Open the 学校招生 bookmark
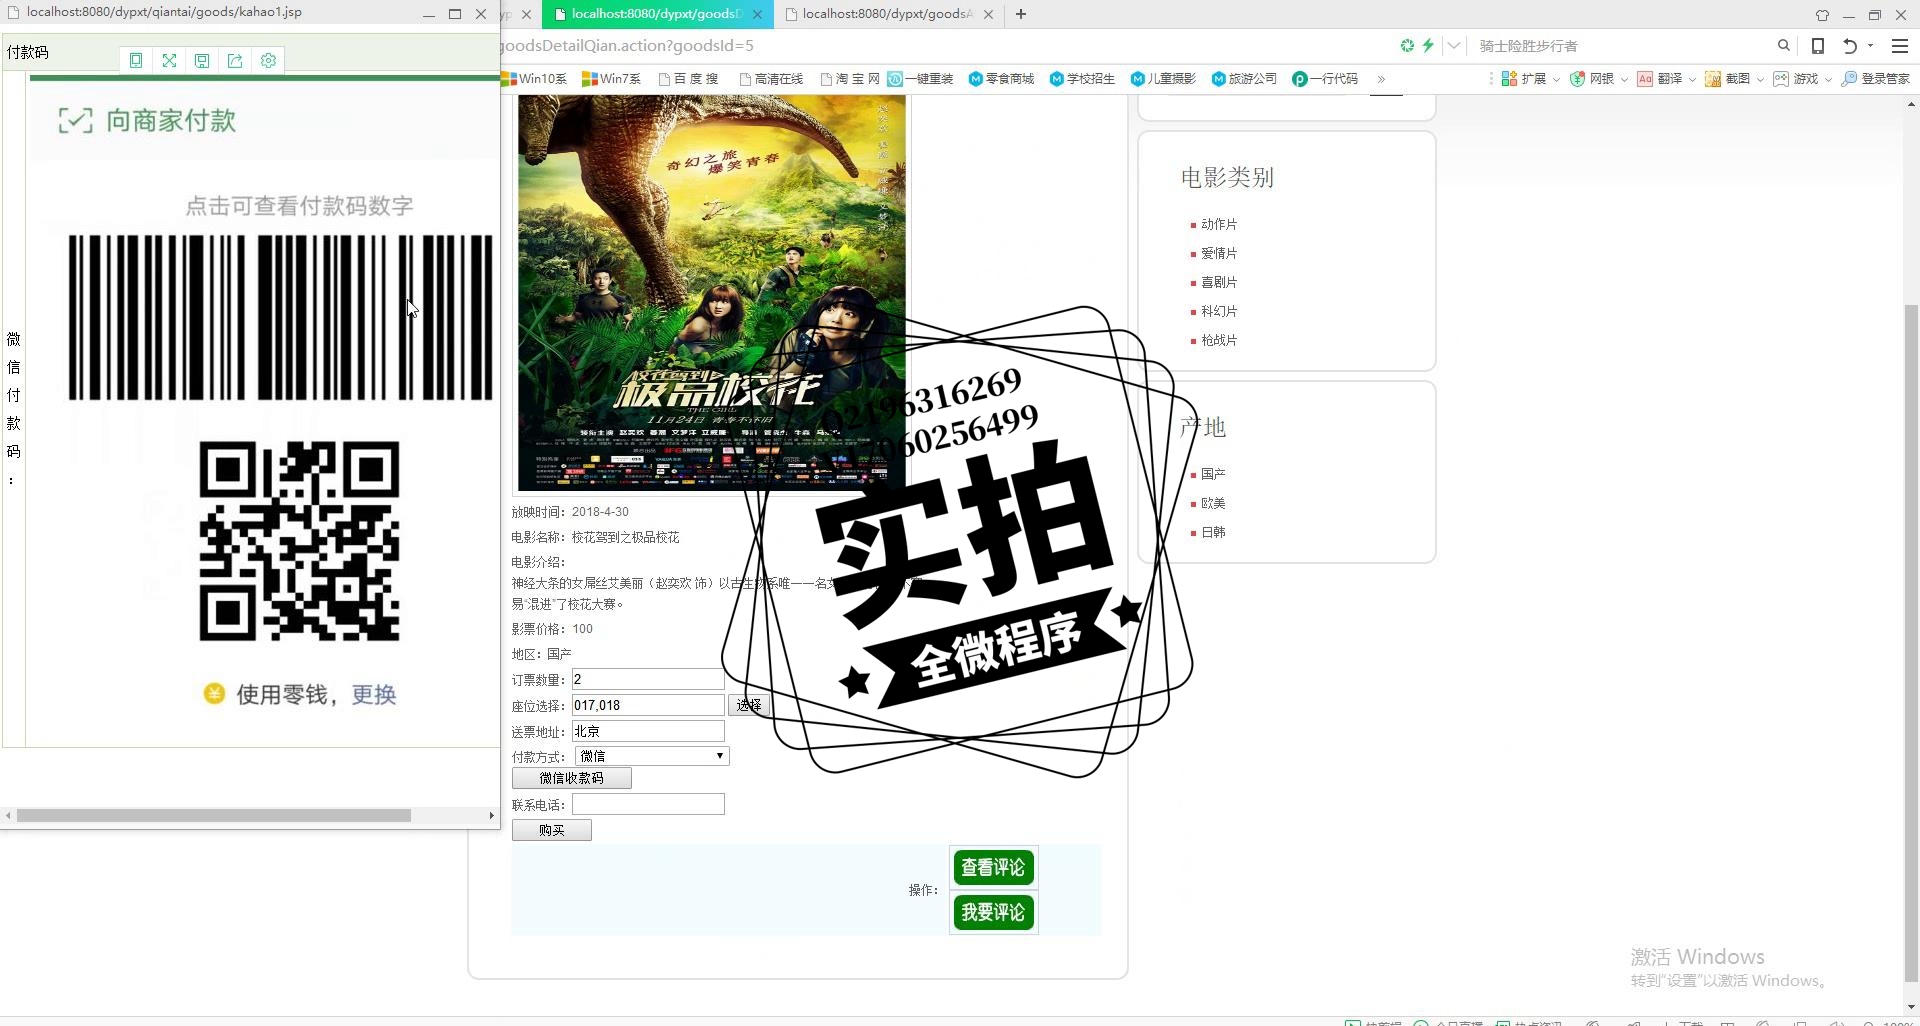1920x1026 pixels. (1082, 79)
